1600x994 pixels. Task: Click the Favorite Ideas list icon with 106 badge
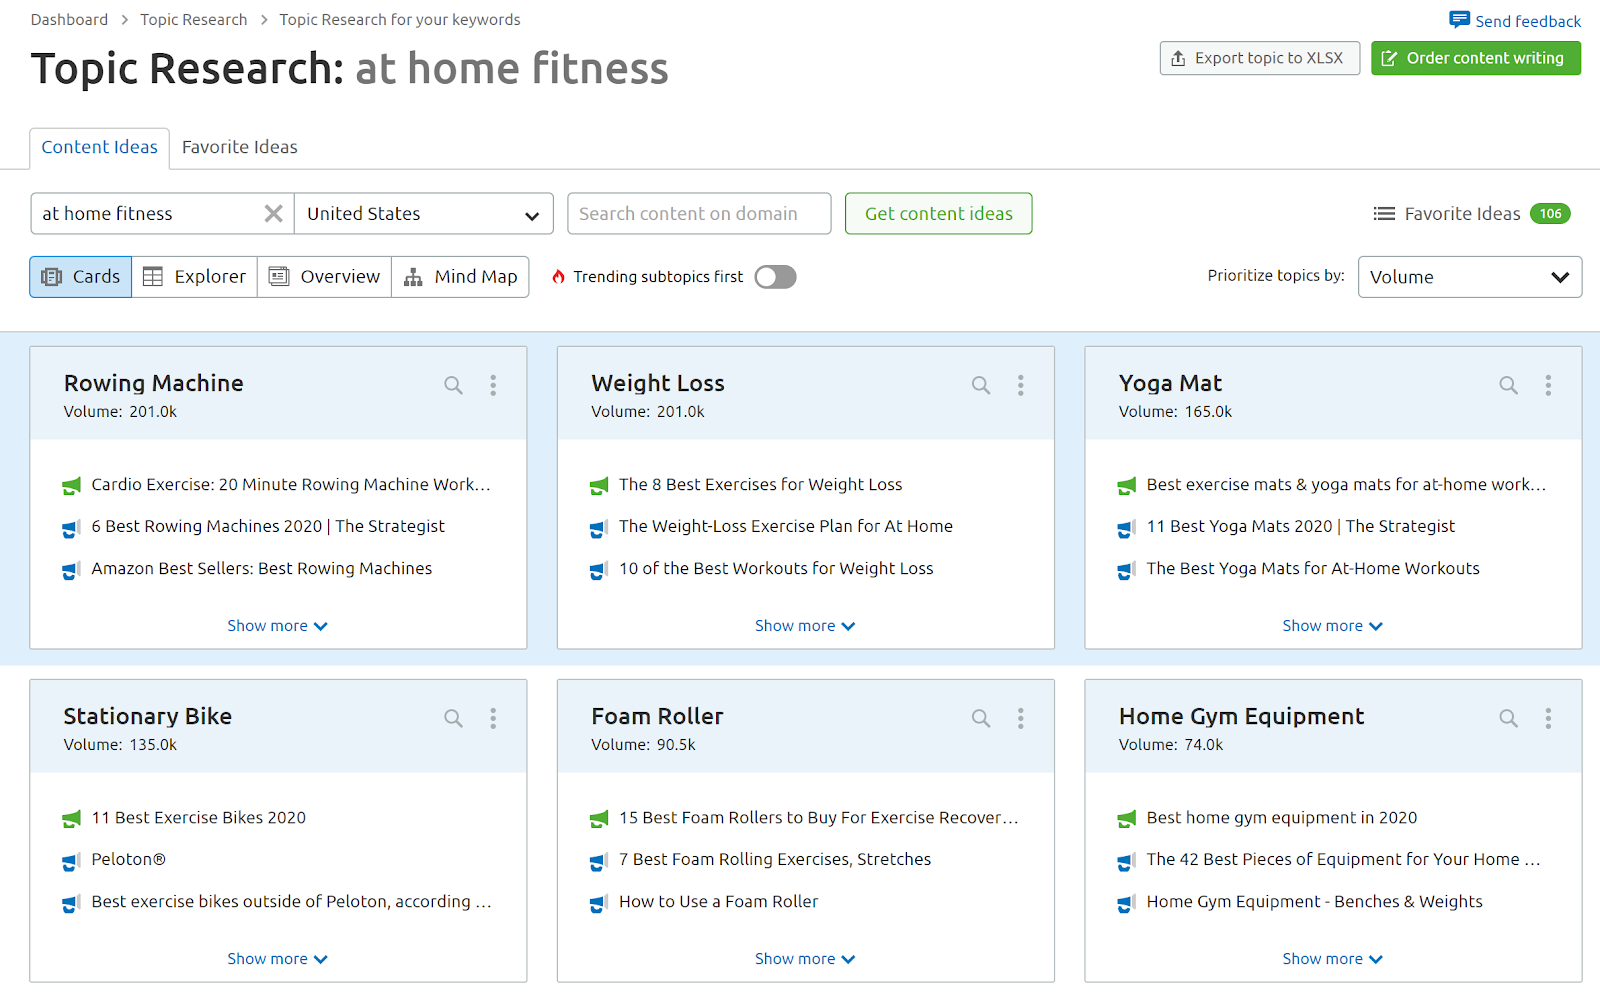click(1384, 214)
